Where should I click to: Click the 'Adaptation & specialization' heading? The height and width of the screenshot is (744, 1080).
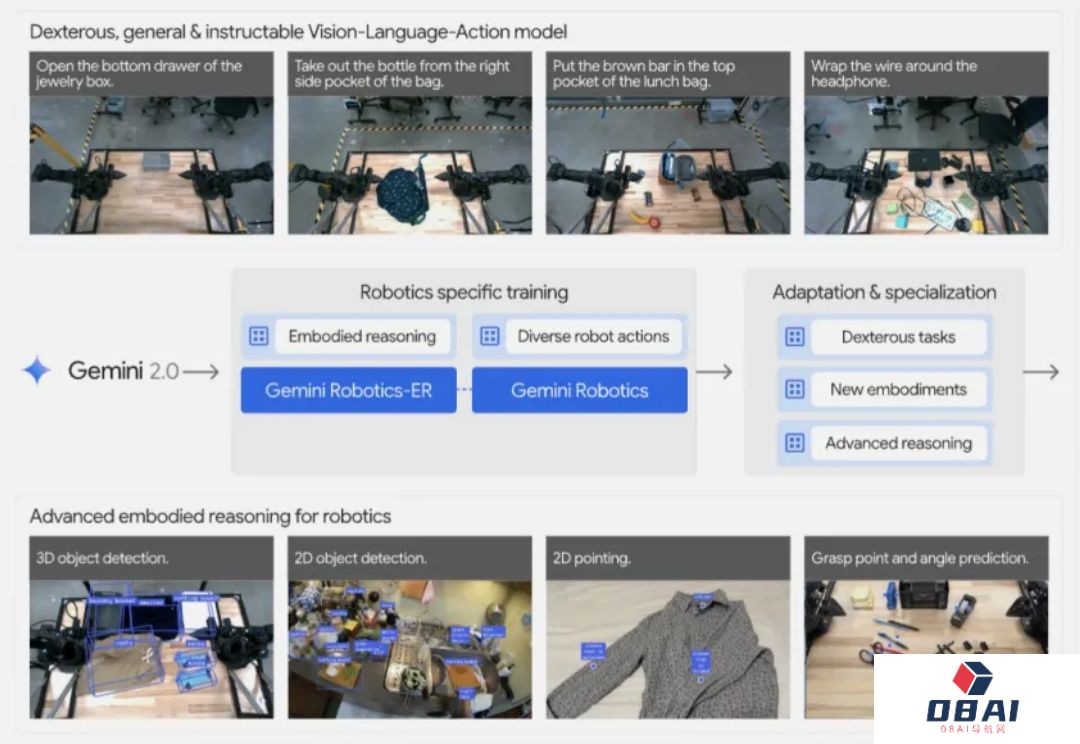[884, 292]
